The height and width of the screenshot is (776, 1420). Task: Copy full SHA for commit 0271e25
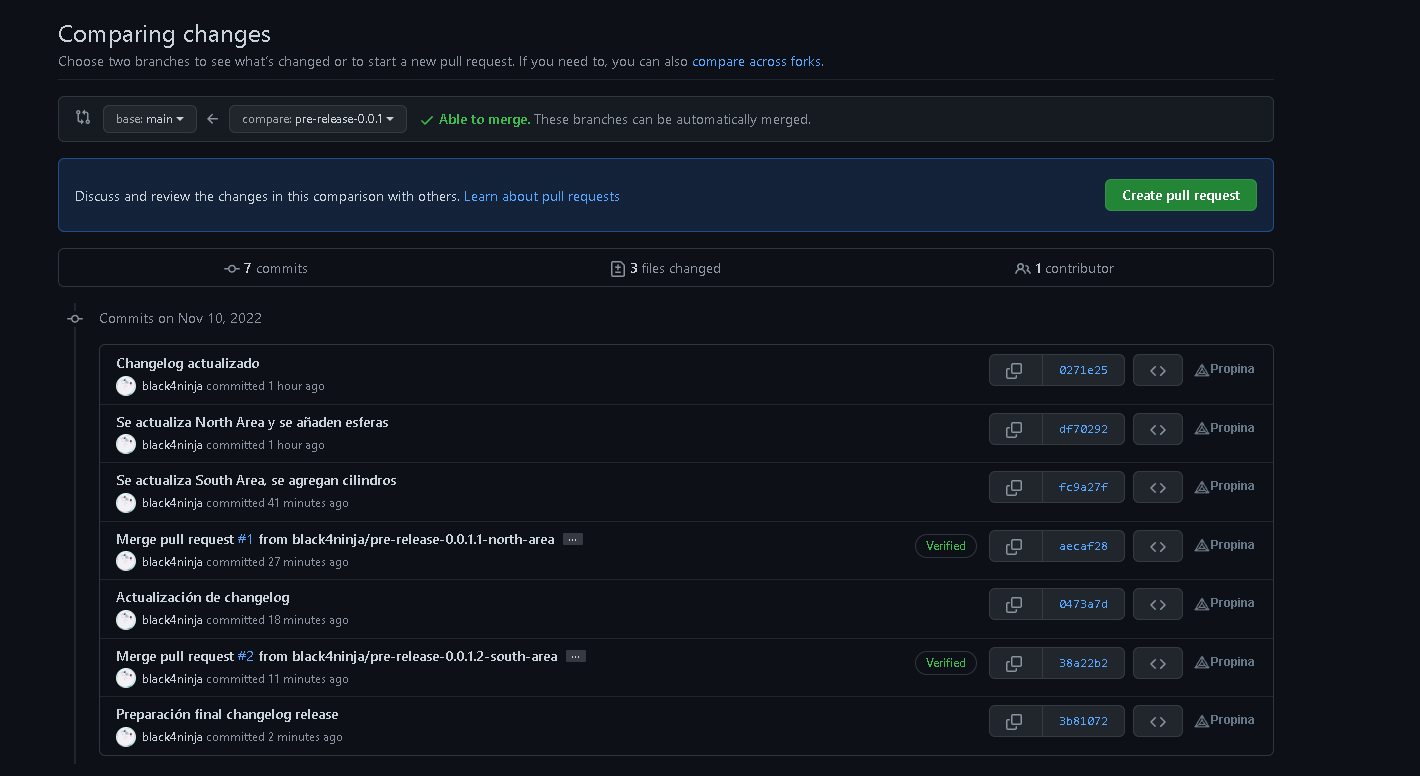(1014, 370)
